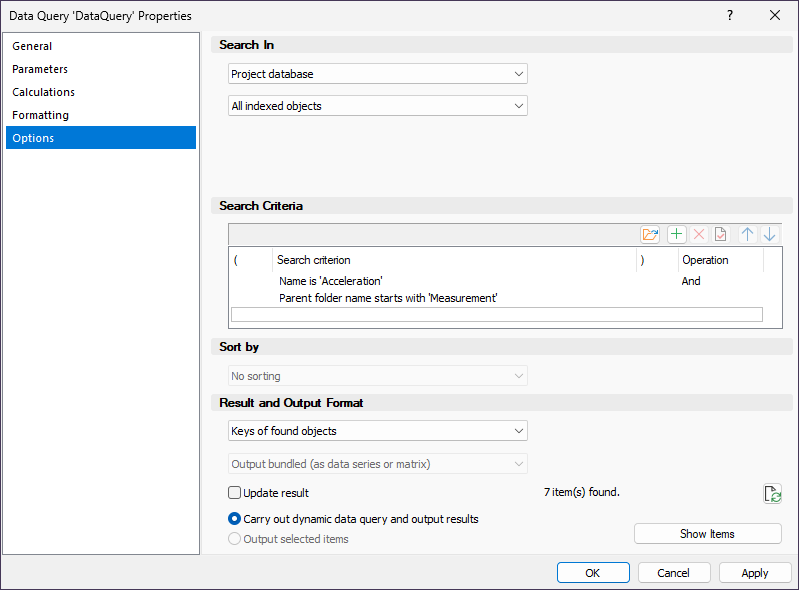Image resolution: width=799 pixels, height=590 pixels.
Task: Choose the 'Output selected items' radio option
Action: point(235,539)
